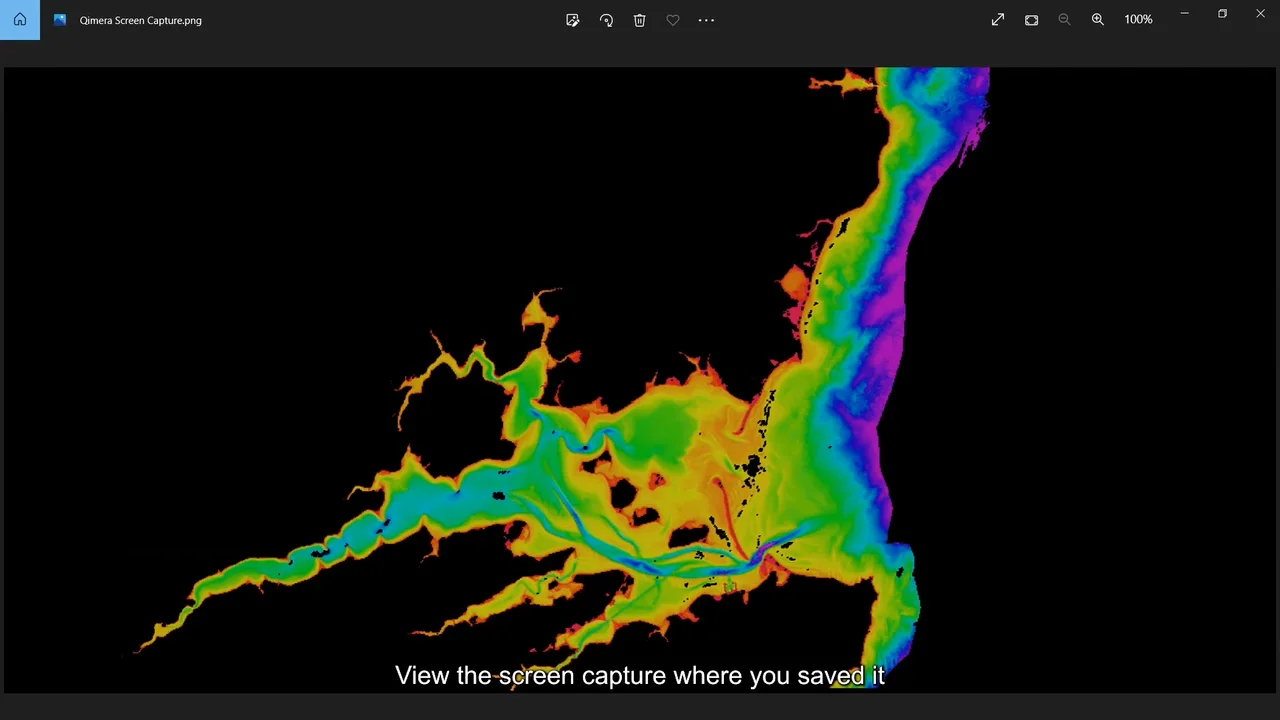Close the Photos window
The height and width of the screenshot is (720, 1280).
click(1260, 14)
